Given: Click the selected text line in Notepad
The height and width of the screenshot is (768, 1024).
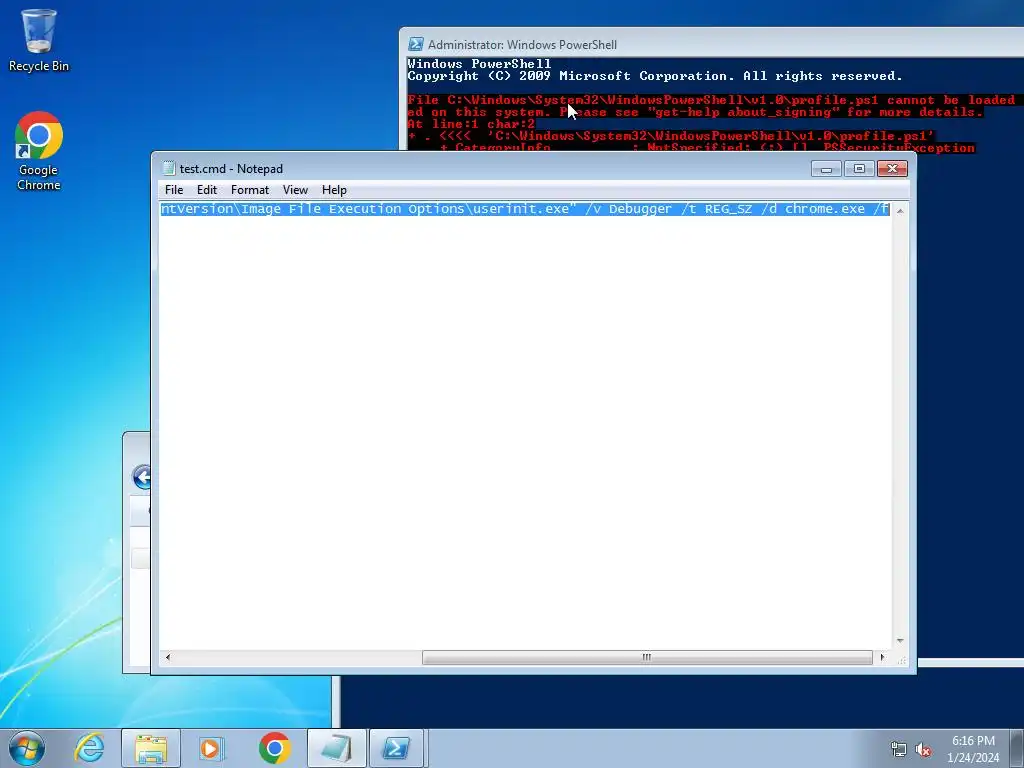Looking at the screenshot, I should click(x=525, y=209).
